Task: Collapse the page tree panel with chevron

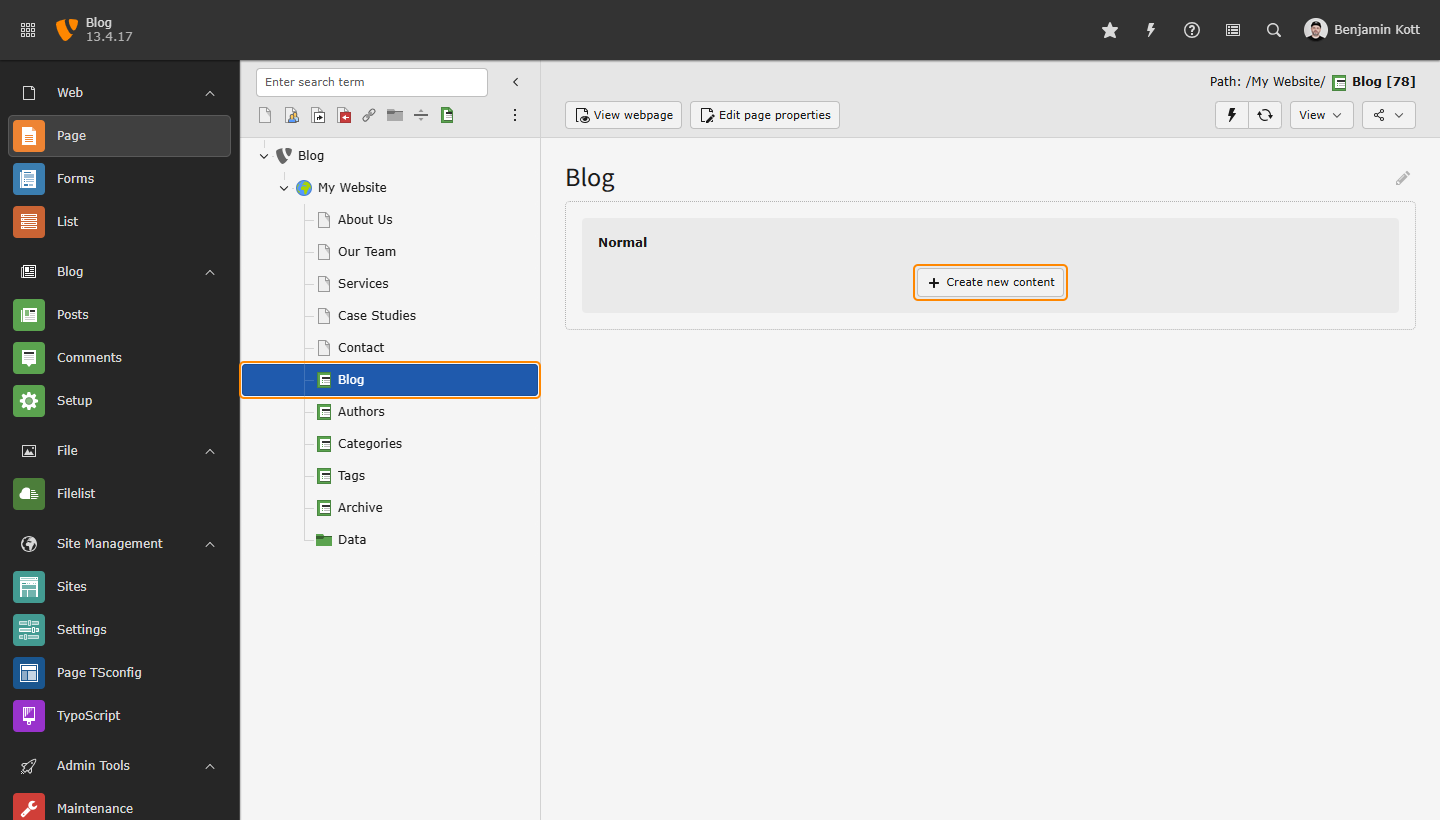Action: click(516, 82)
